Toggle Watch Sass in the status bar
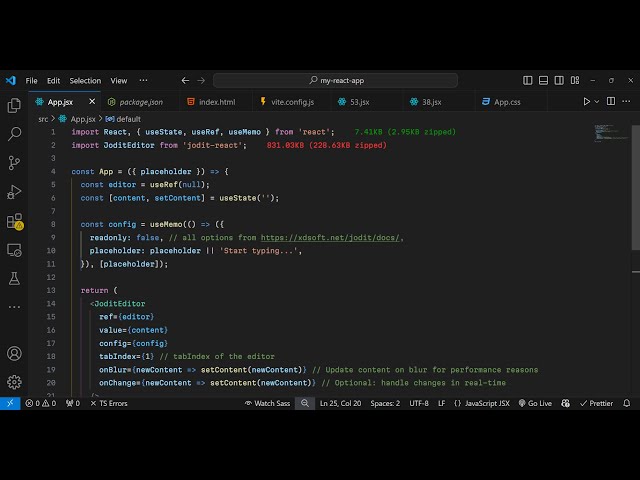 pyautogui.click(x=267, y=403)
